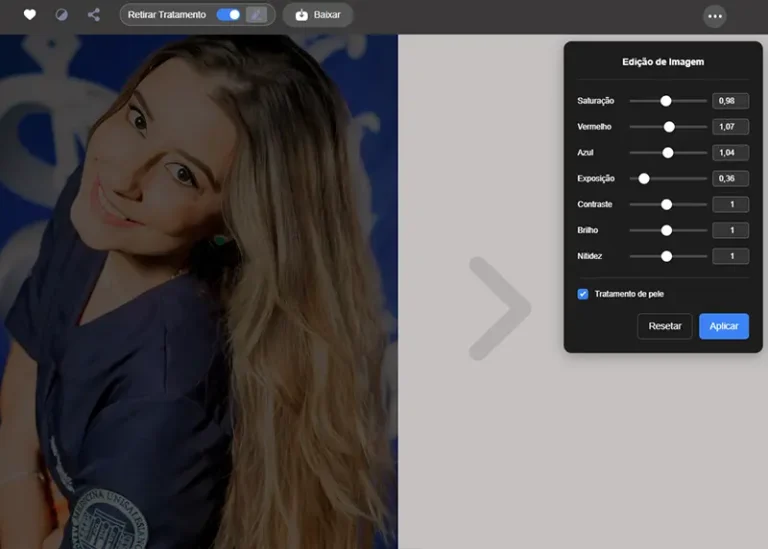Viewport: 768px width, 549px height.
Task: Open the three-dots more options menu
Action: pos(714,16)
